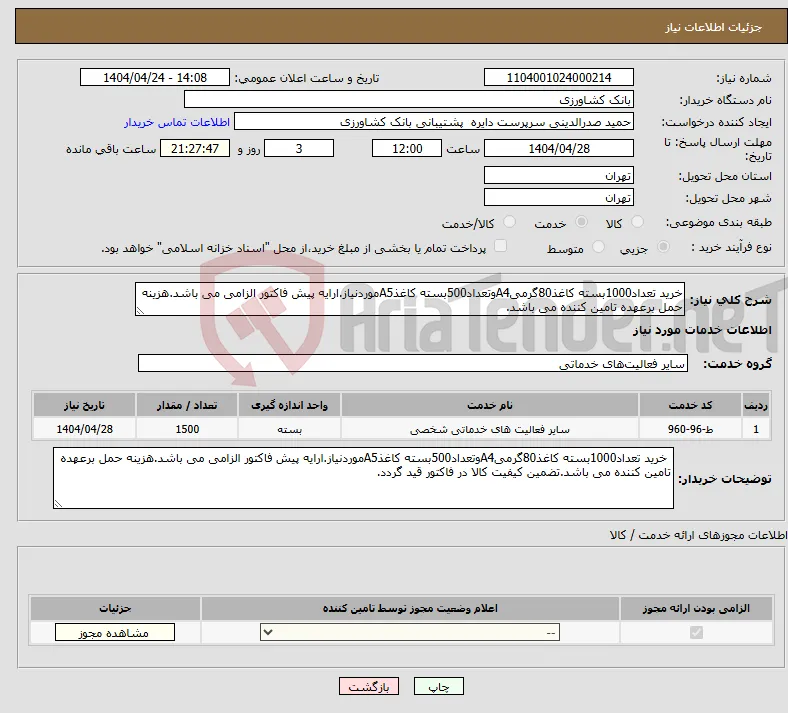Open the permit status dropdown
The width and height of the screenshot is (788, 713).
410,632
